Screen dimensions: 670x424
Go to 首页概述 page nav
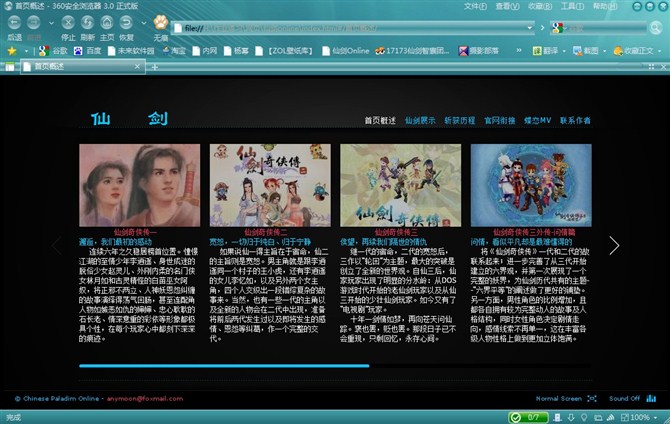pos(379,121)
